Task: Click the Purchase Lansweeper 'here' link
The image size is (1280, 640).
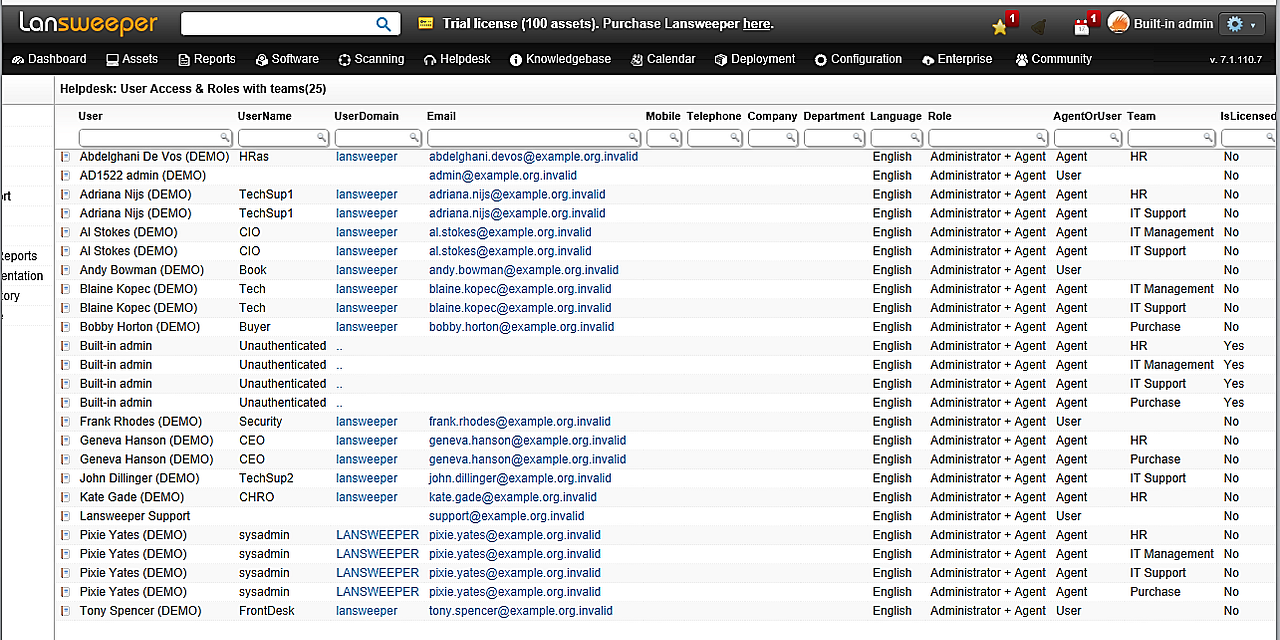Action: [x=756, y=23]
